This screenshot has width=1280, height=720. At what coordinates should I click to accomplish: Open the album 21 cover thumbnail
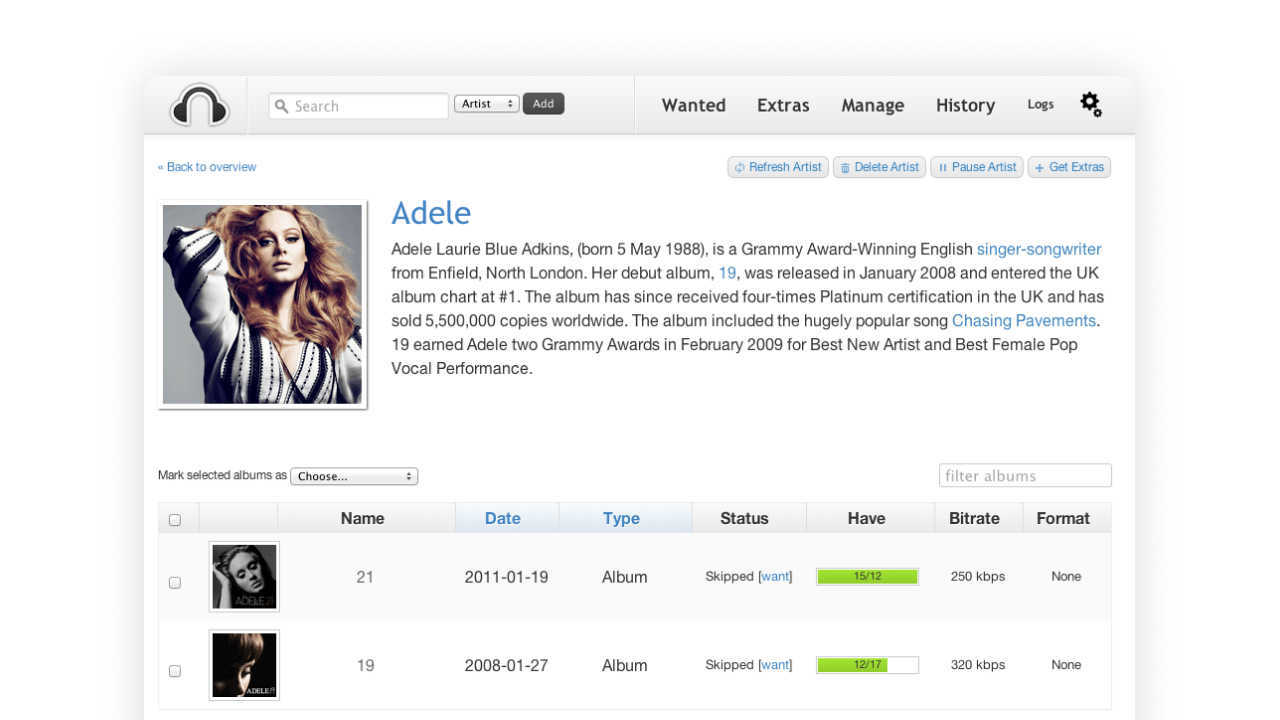click(244, 577)
